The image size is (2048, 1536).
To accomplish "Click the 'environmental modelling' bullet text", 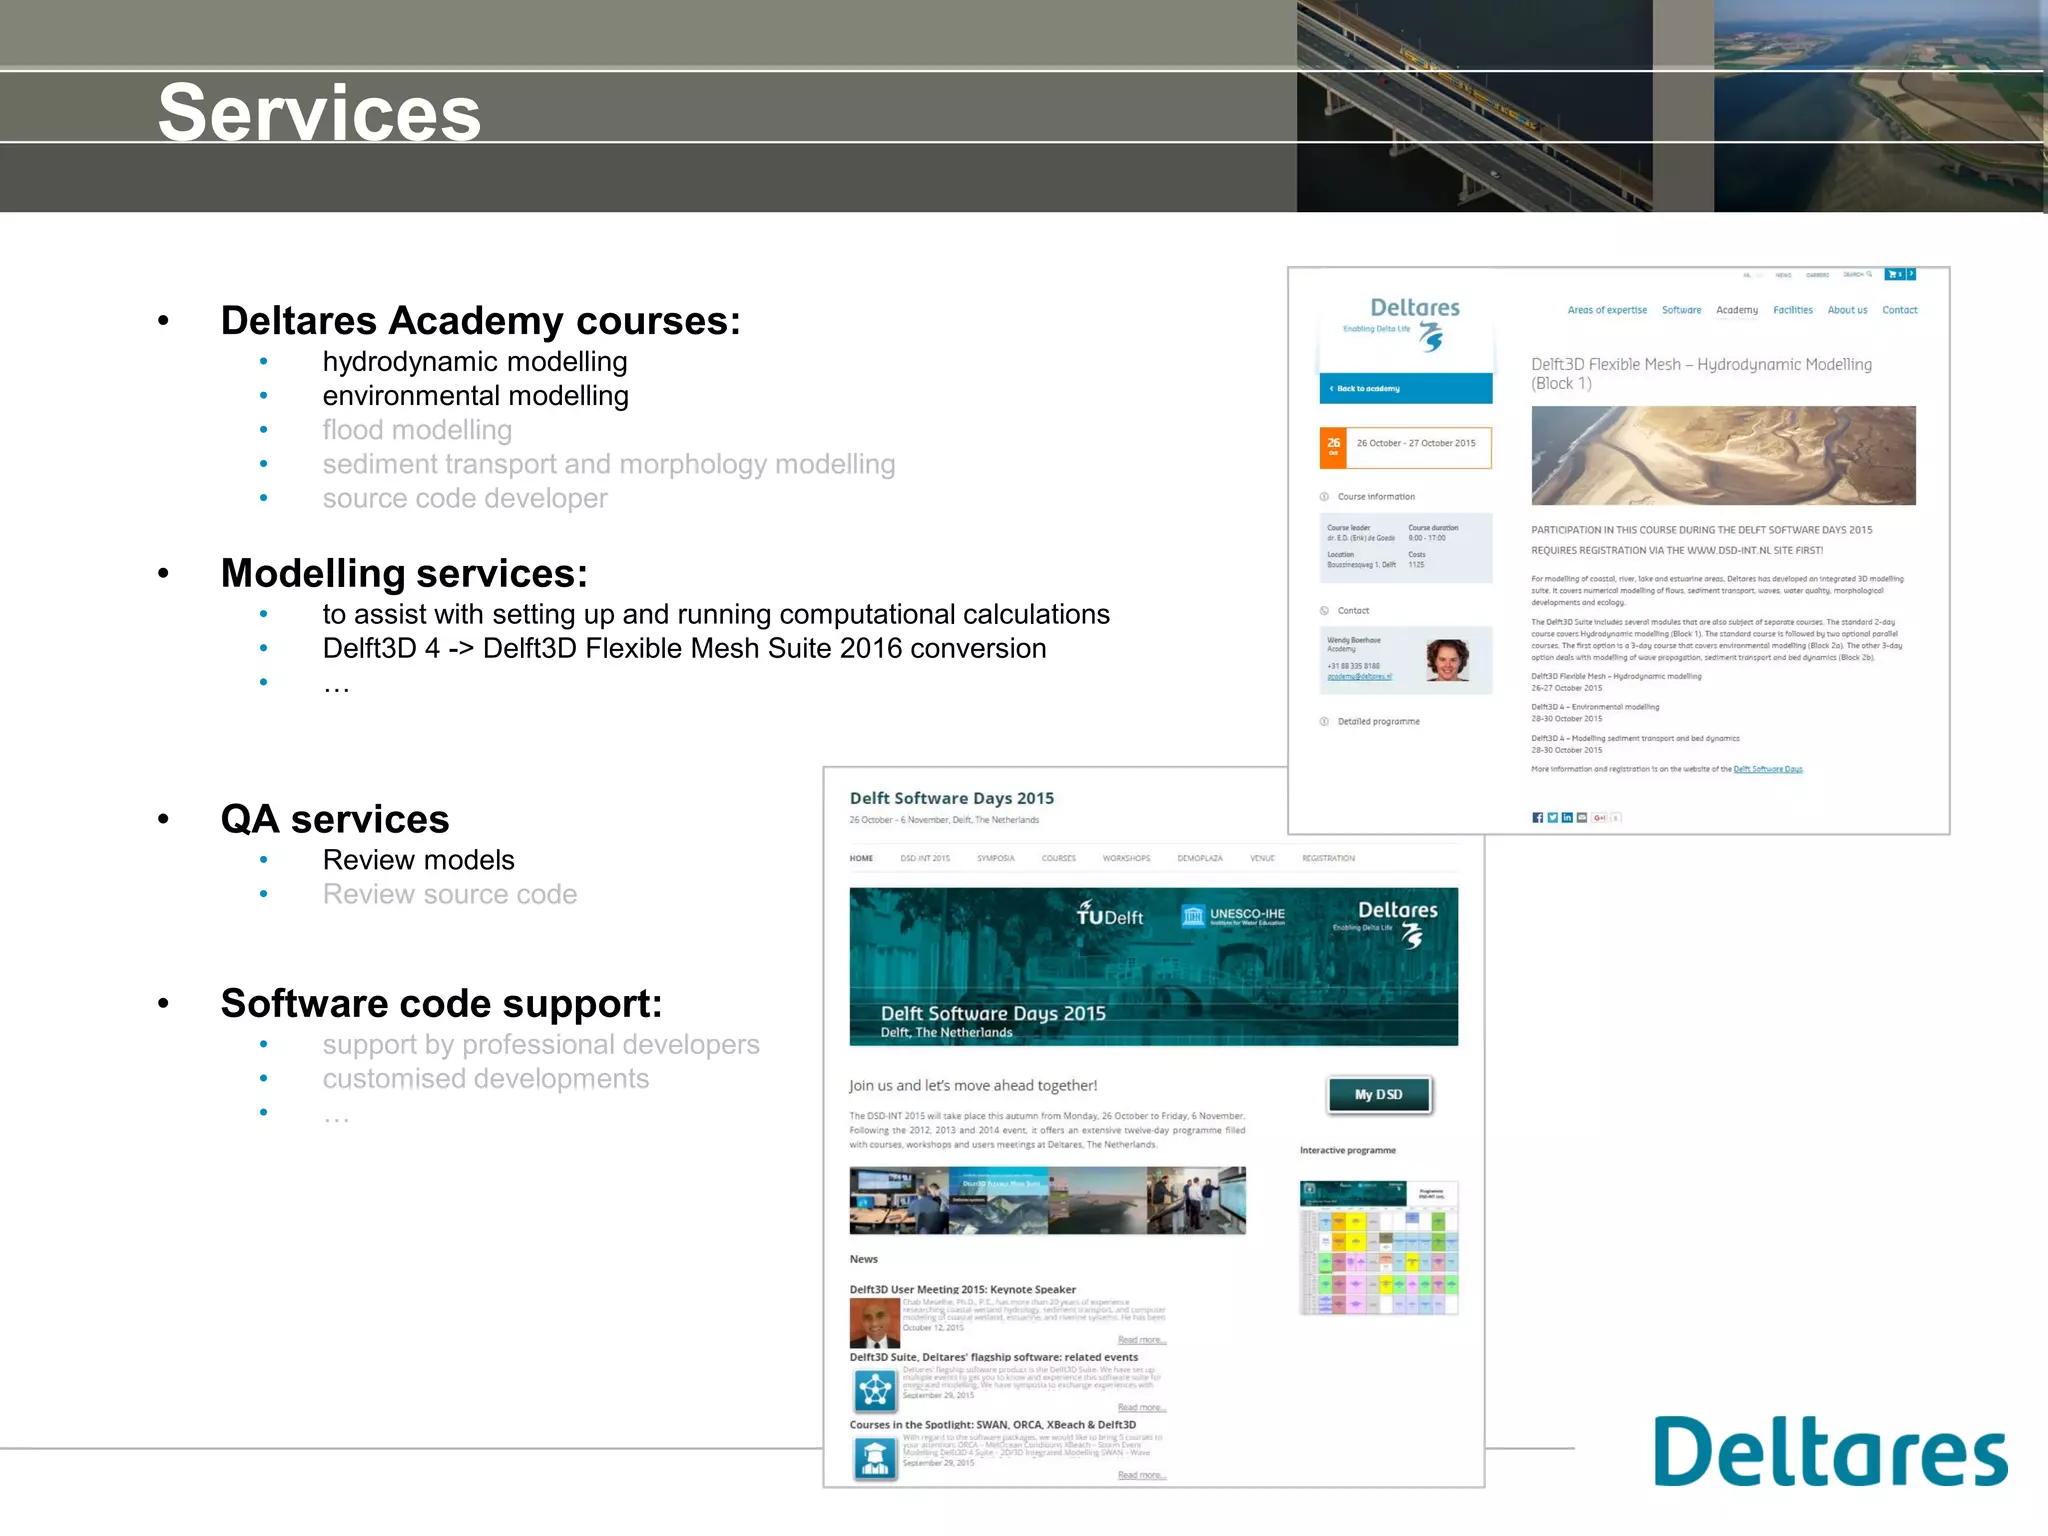I will [x=475, y=396].
